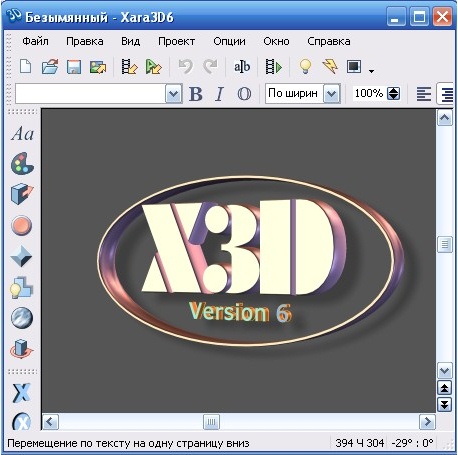Screen dimensions: 458x455
Task: Minimize the Xara3D6 window
Action: point(396,16)
